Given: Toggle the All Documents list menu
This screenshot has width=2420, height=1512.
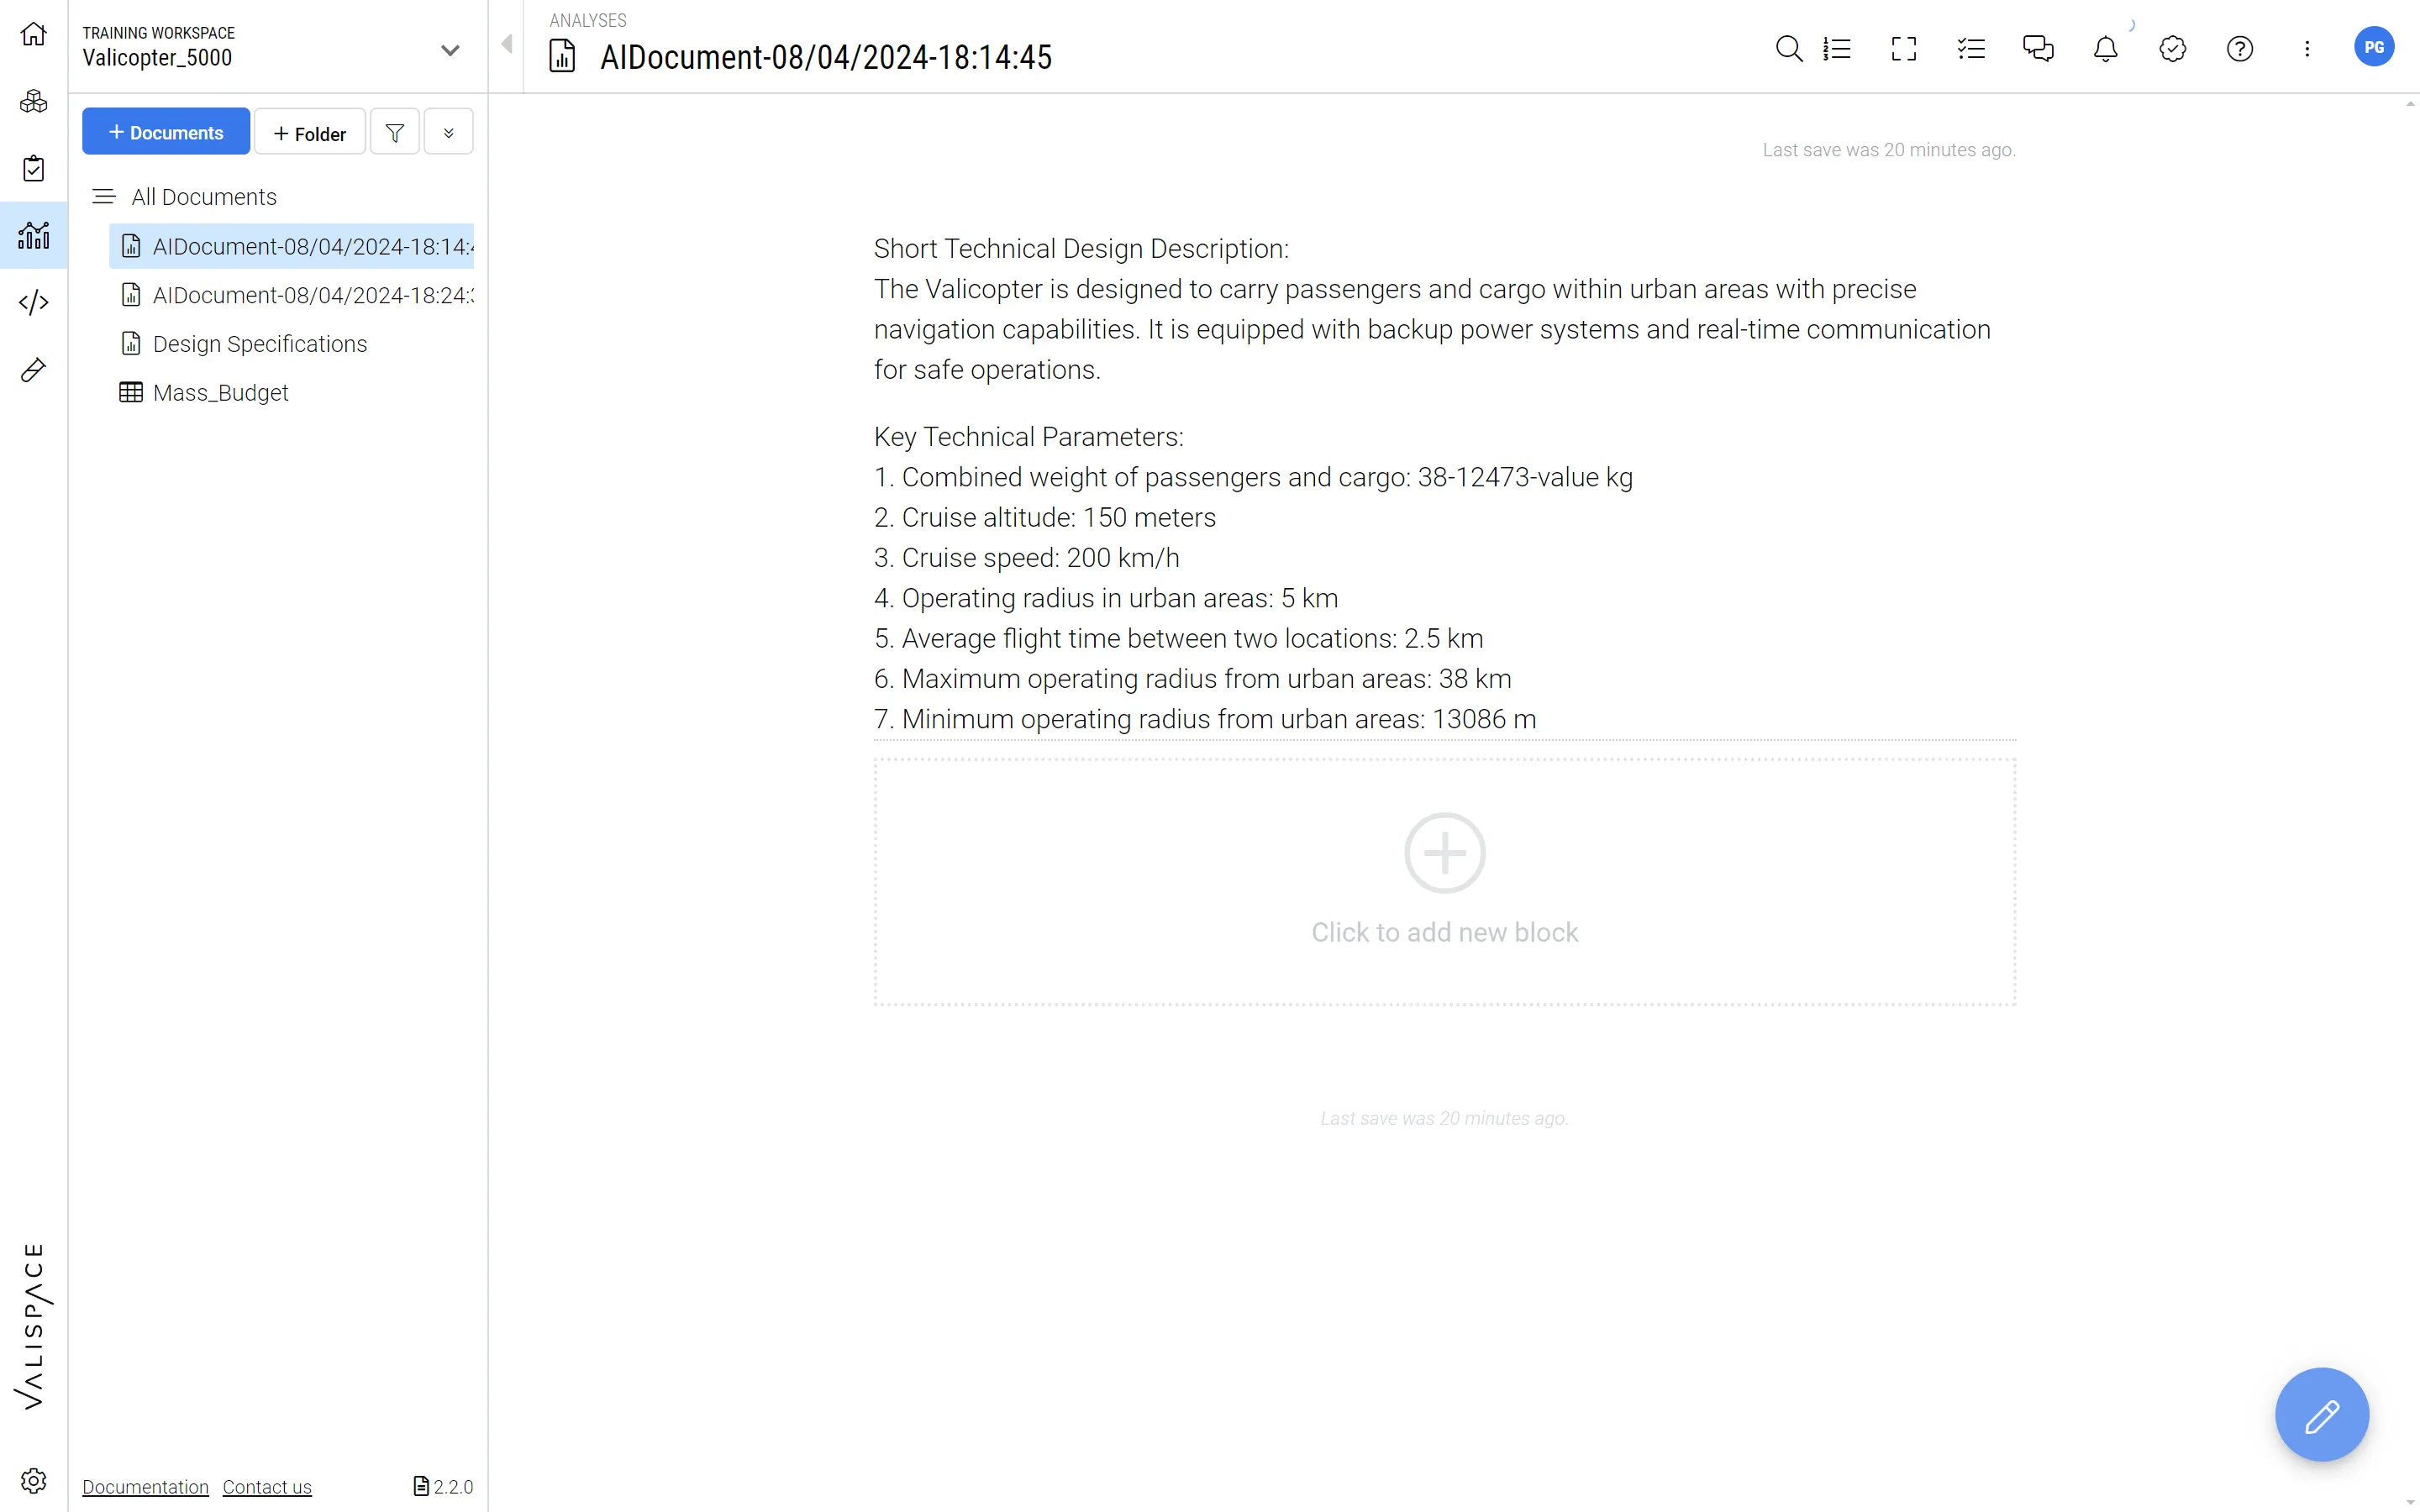Looking at the screenshot, I should (x=104, y=197).
